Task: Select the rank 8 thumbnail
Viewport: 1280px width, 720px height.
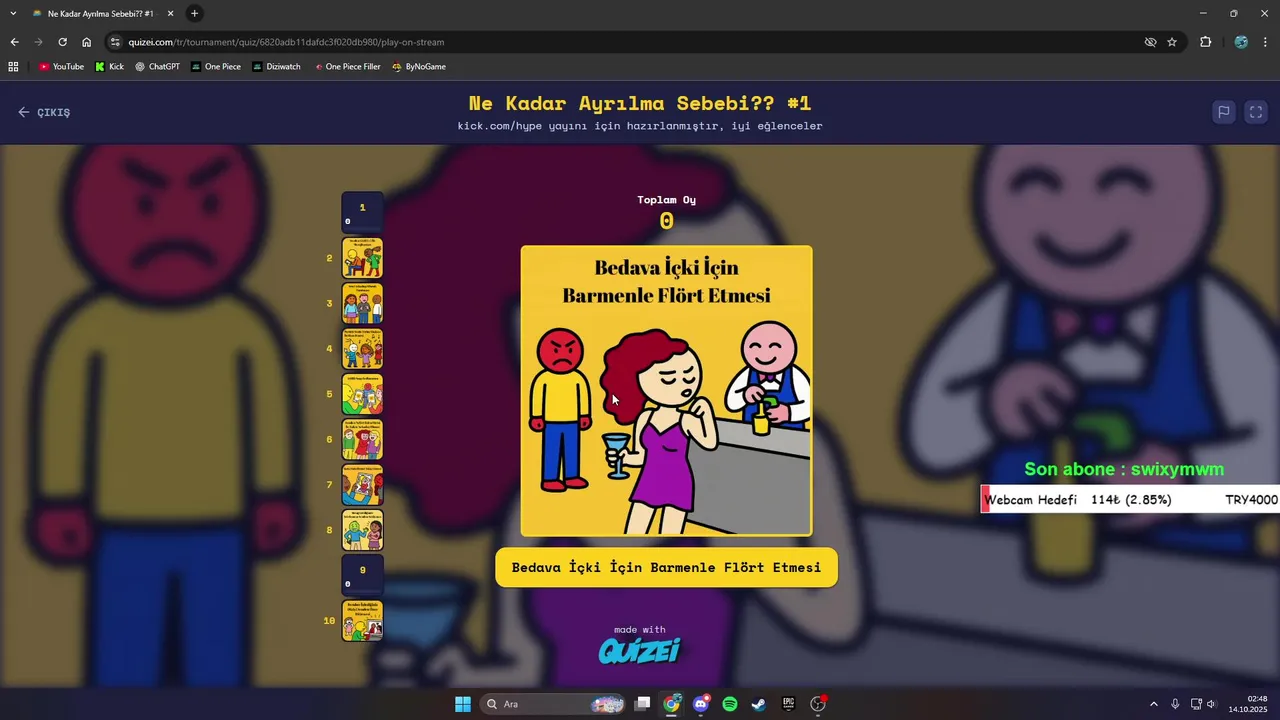Action: coord(362,530)
